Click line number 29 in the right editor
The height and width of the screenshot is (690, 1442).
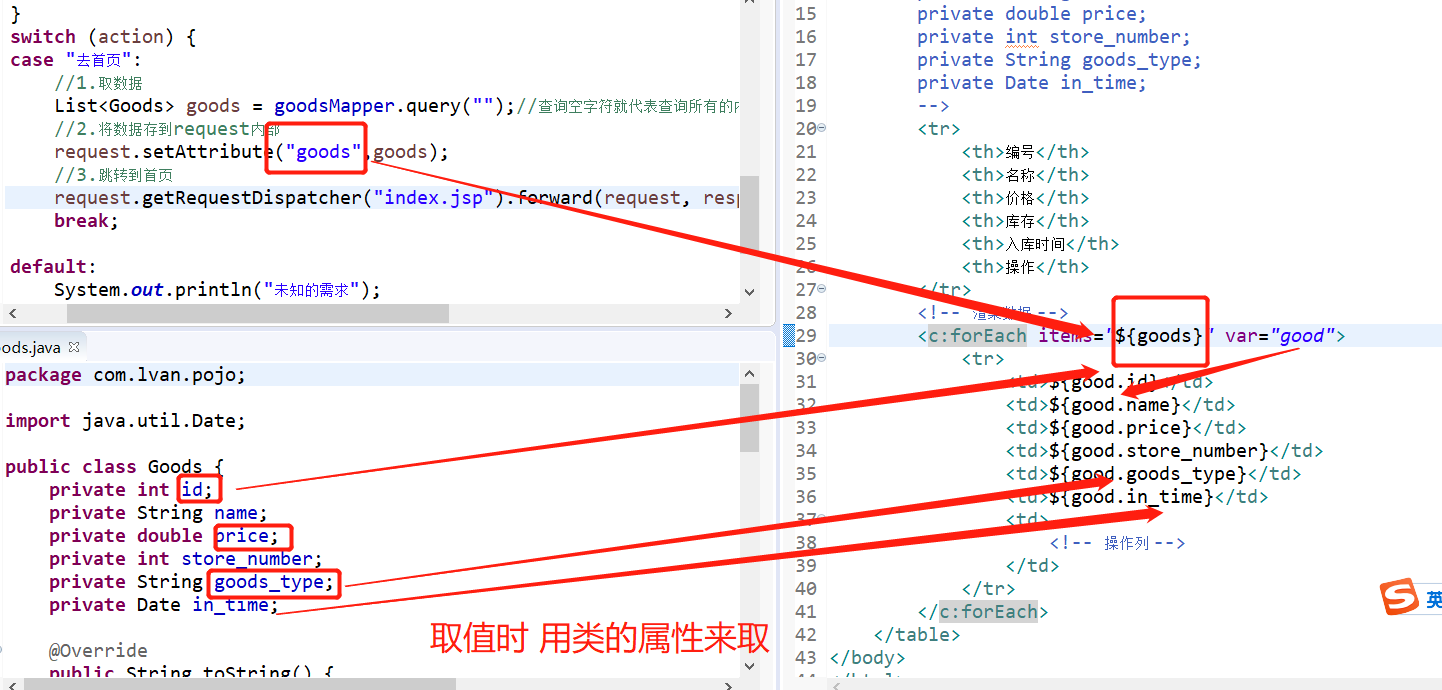tap(806, 335)
